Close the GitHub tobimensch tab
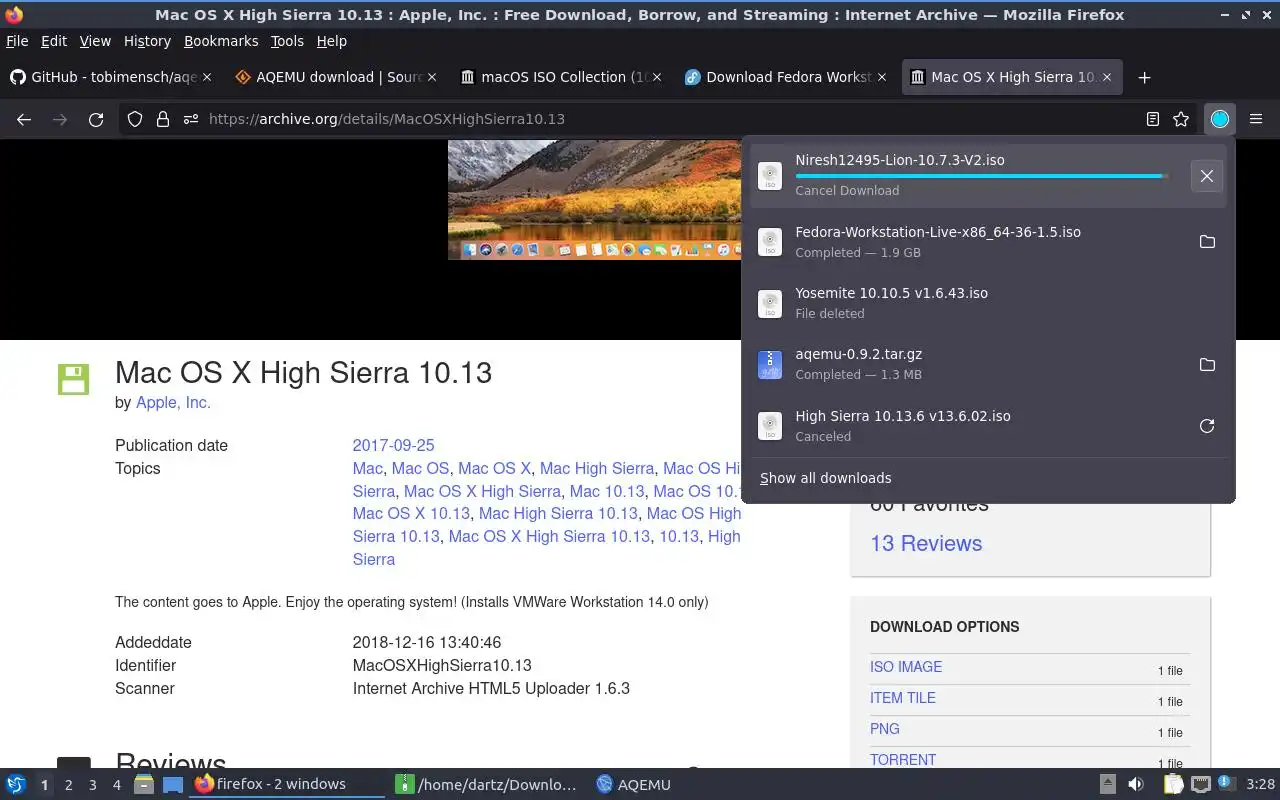 point(207,77)
